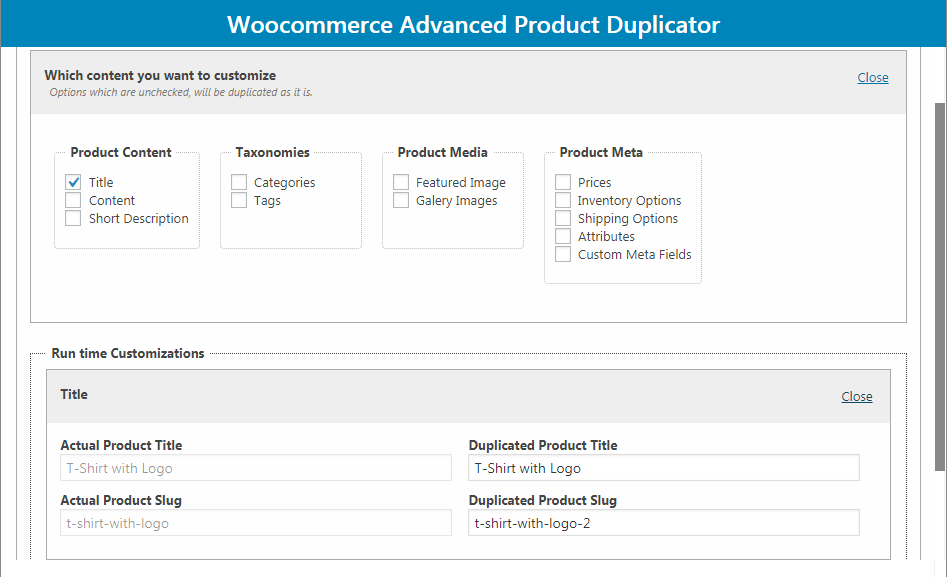Enable the Content option
Viewport: 947px width, 577px height.
click(x=72, y=200)
